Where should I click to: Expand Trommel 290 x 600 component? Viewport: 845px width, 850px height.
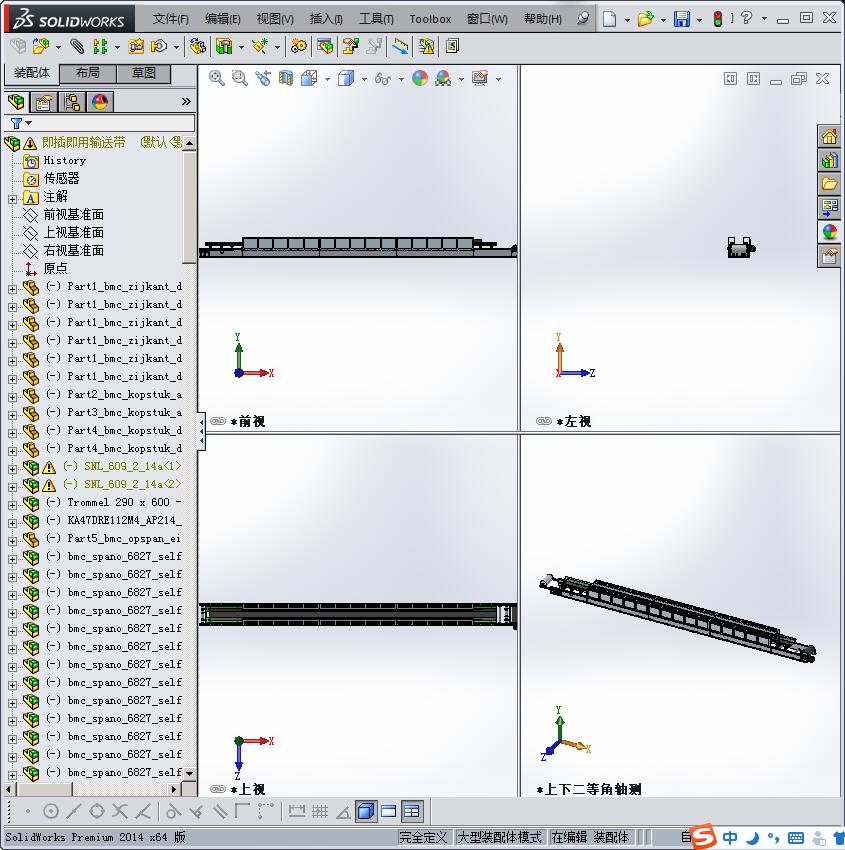tap(12, 505)
